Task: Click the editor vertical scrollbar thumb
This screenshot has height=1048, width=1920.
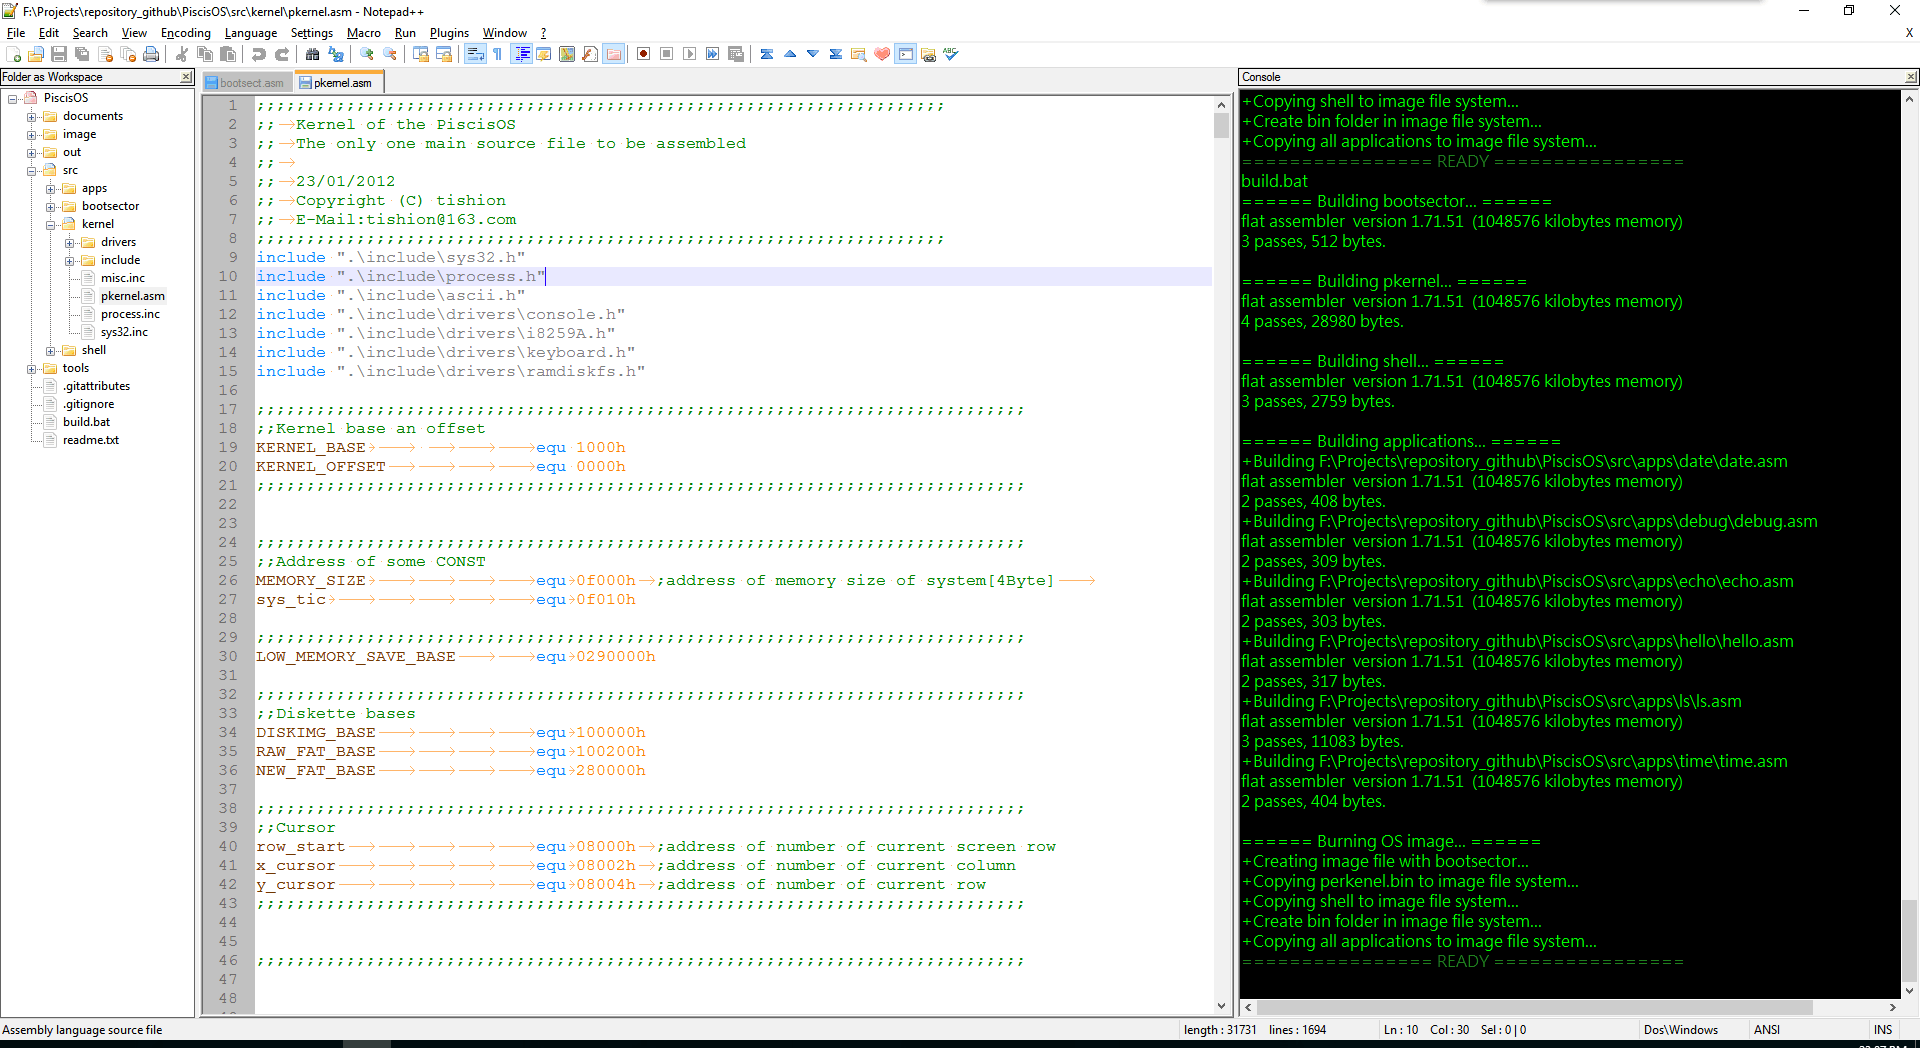Action: (x=1221, y=125)
